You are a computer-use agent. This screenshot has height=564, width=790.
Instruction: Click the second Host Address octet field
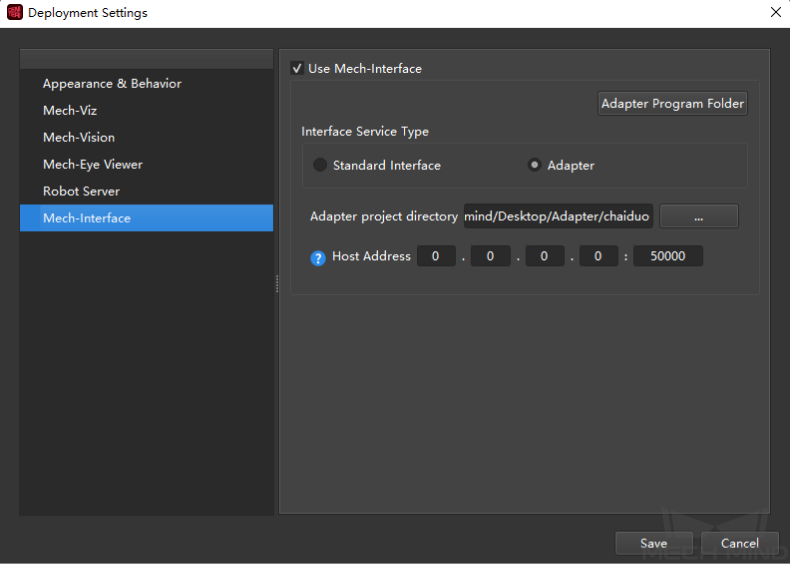point(490,256)
